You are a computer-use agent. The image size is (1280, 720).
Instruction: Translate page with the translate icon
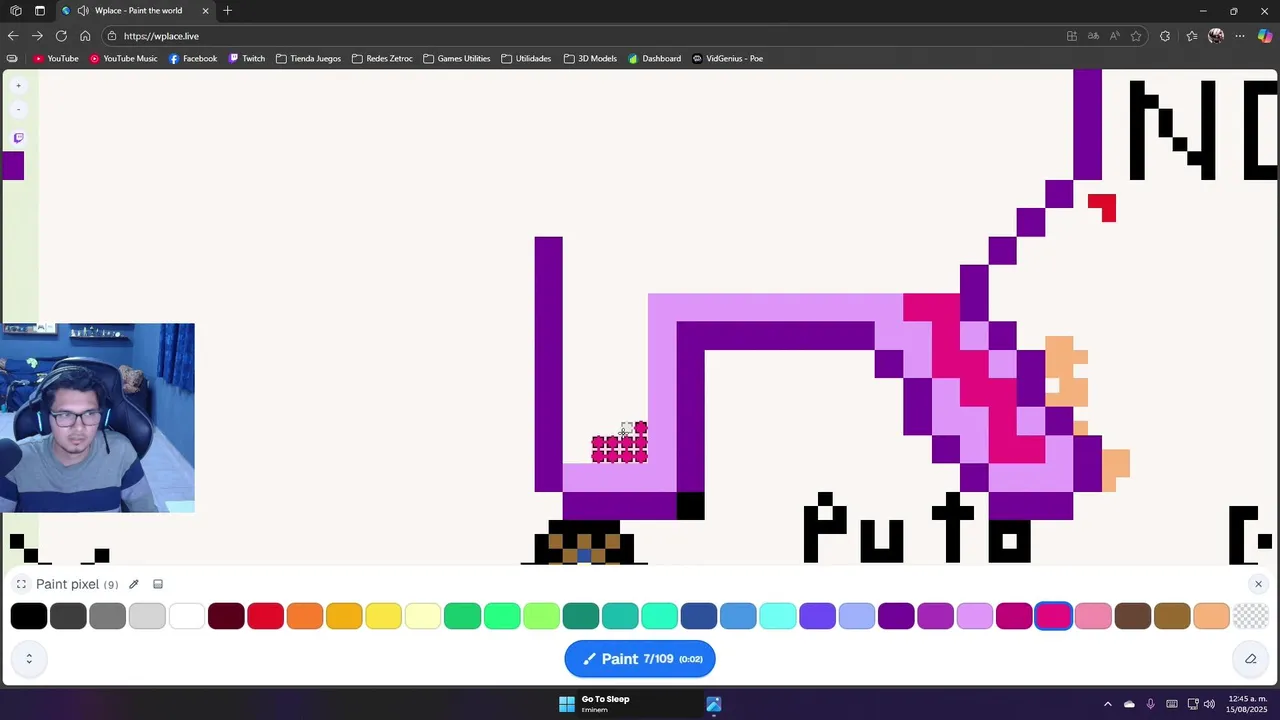pyautogui.click(x=1093, y=36)
